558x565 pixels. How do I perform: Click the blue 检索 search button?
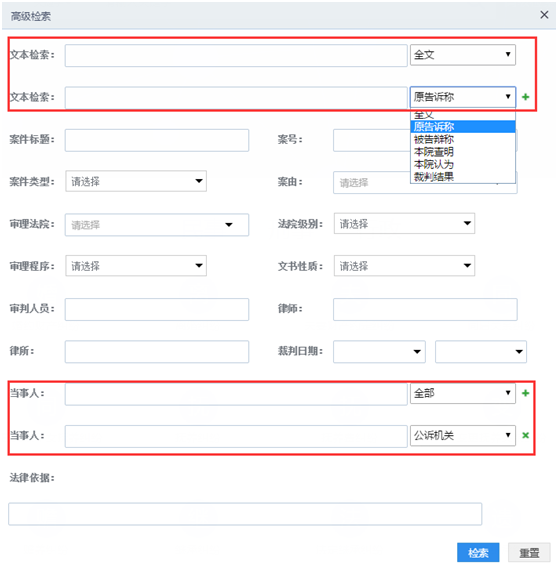(478, 553)
